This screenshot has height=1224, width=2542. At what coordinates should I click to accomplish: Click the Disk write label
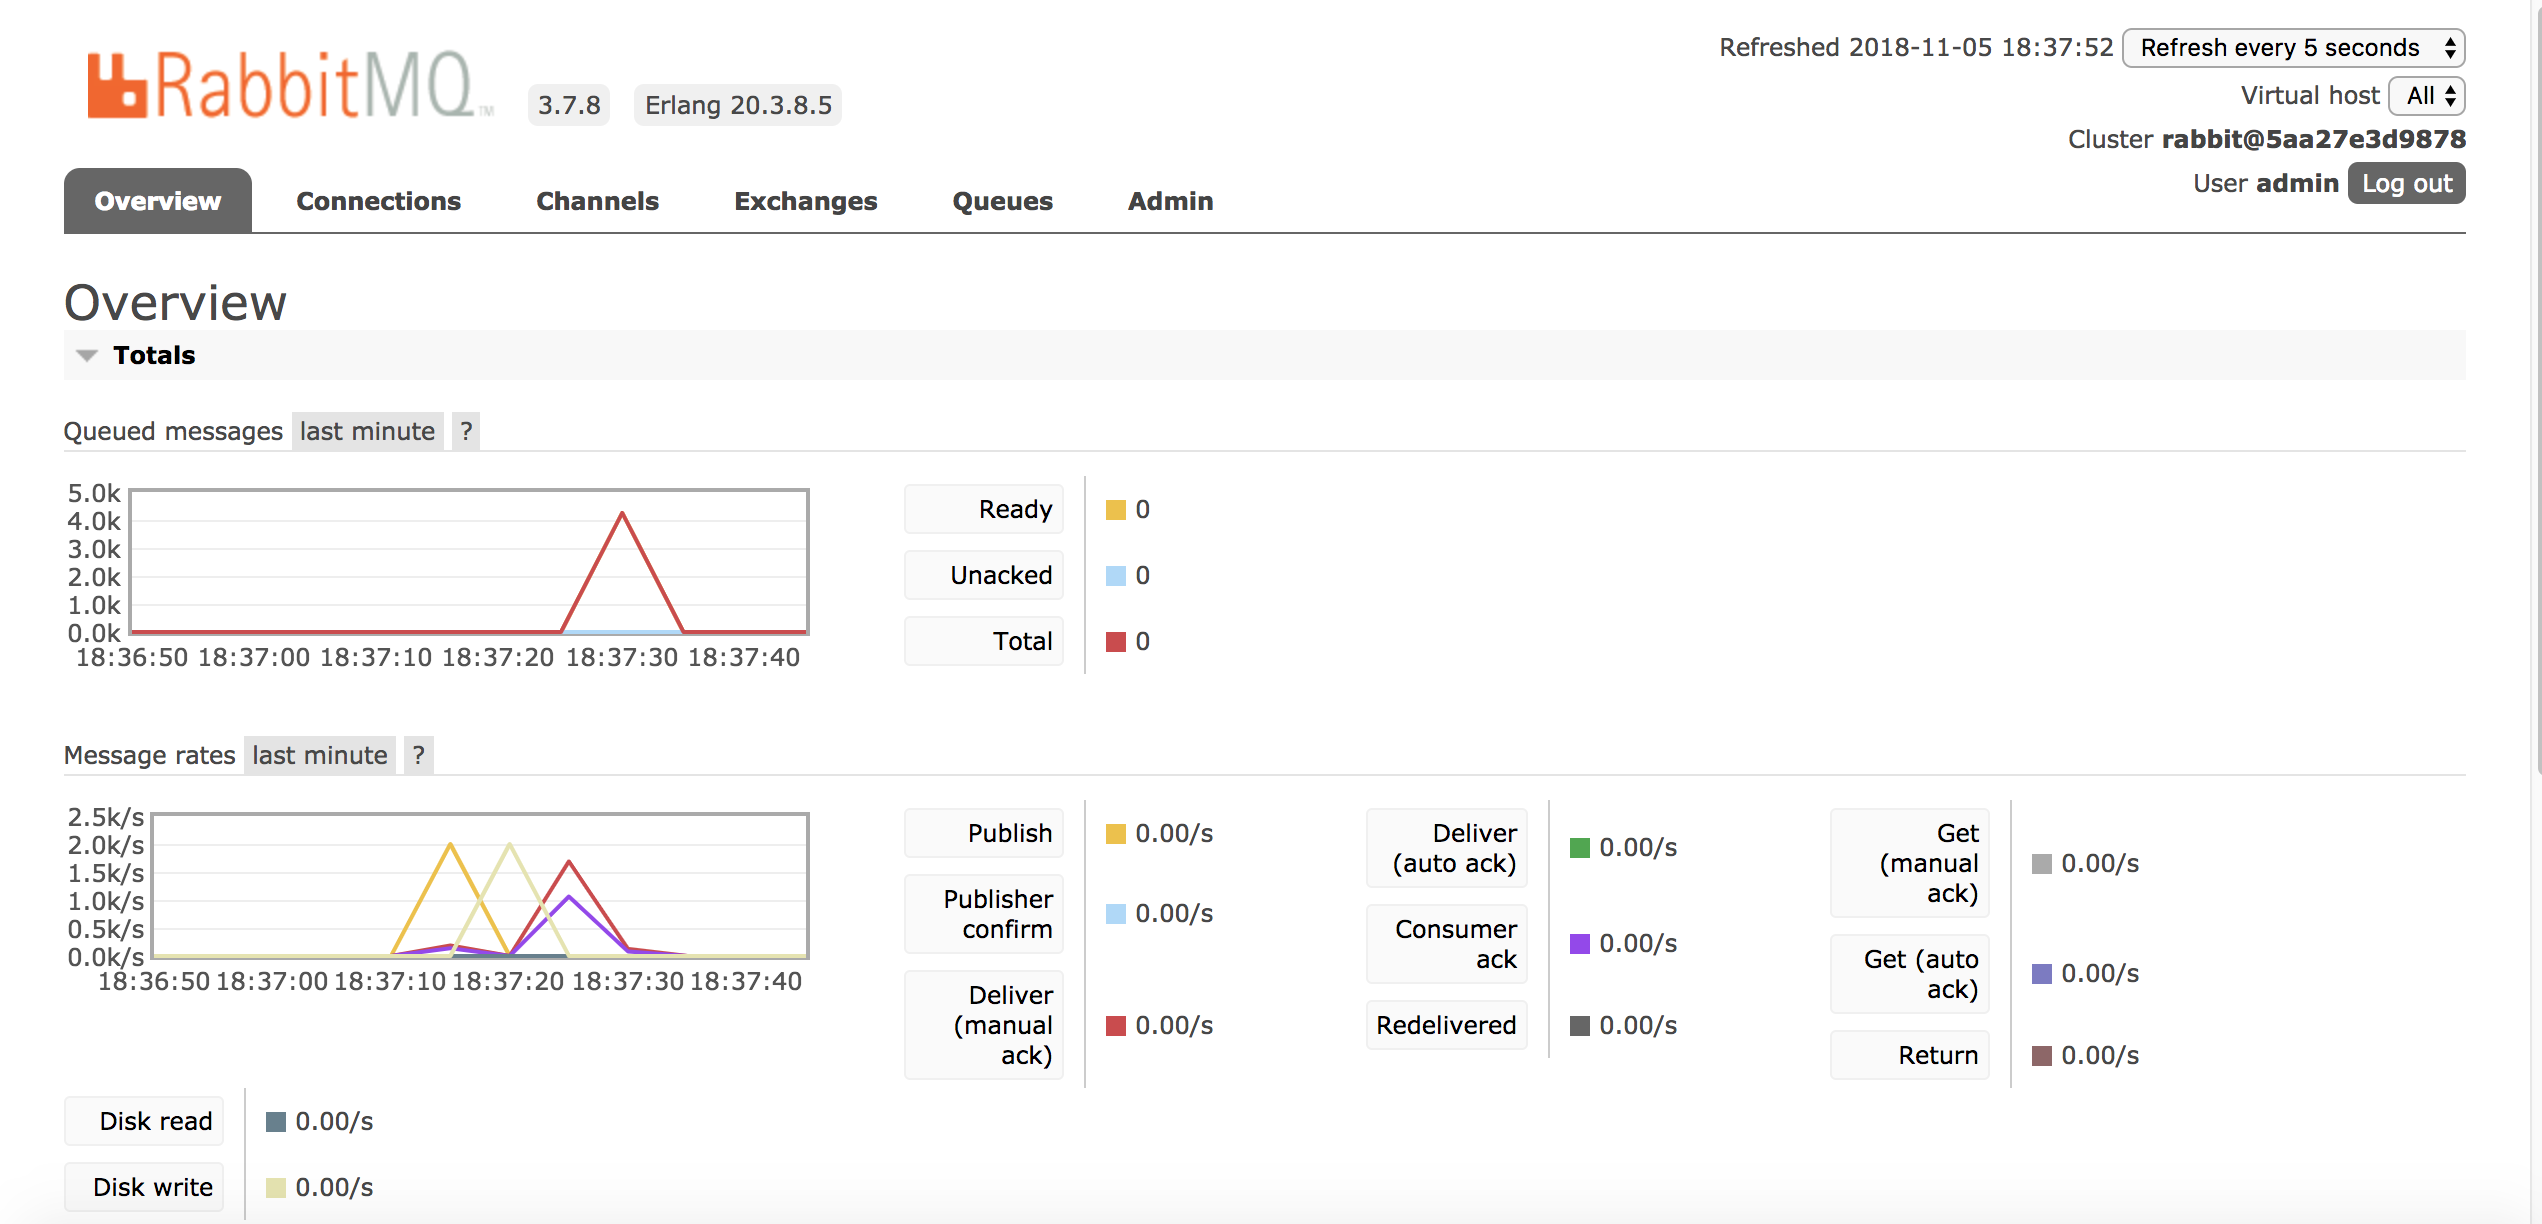click(144, 1187)
